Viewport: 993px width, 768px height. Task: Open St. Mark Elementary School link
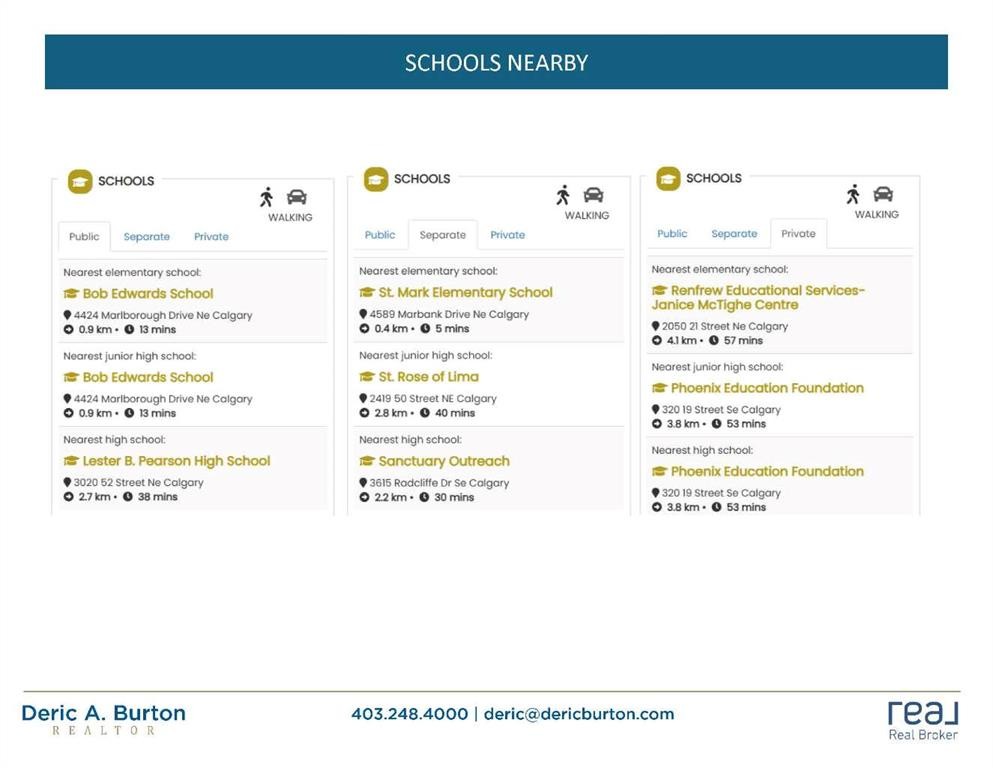pos(465,293)
